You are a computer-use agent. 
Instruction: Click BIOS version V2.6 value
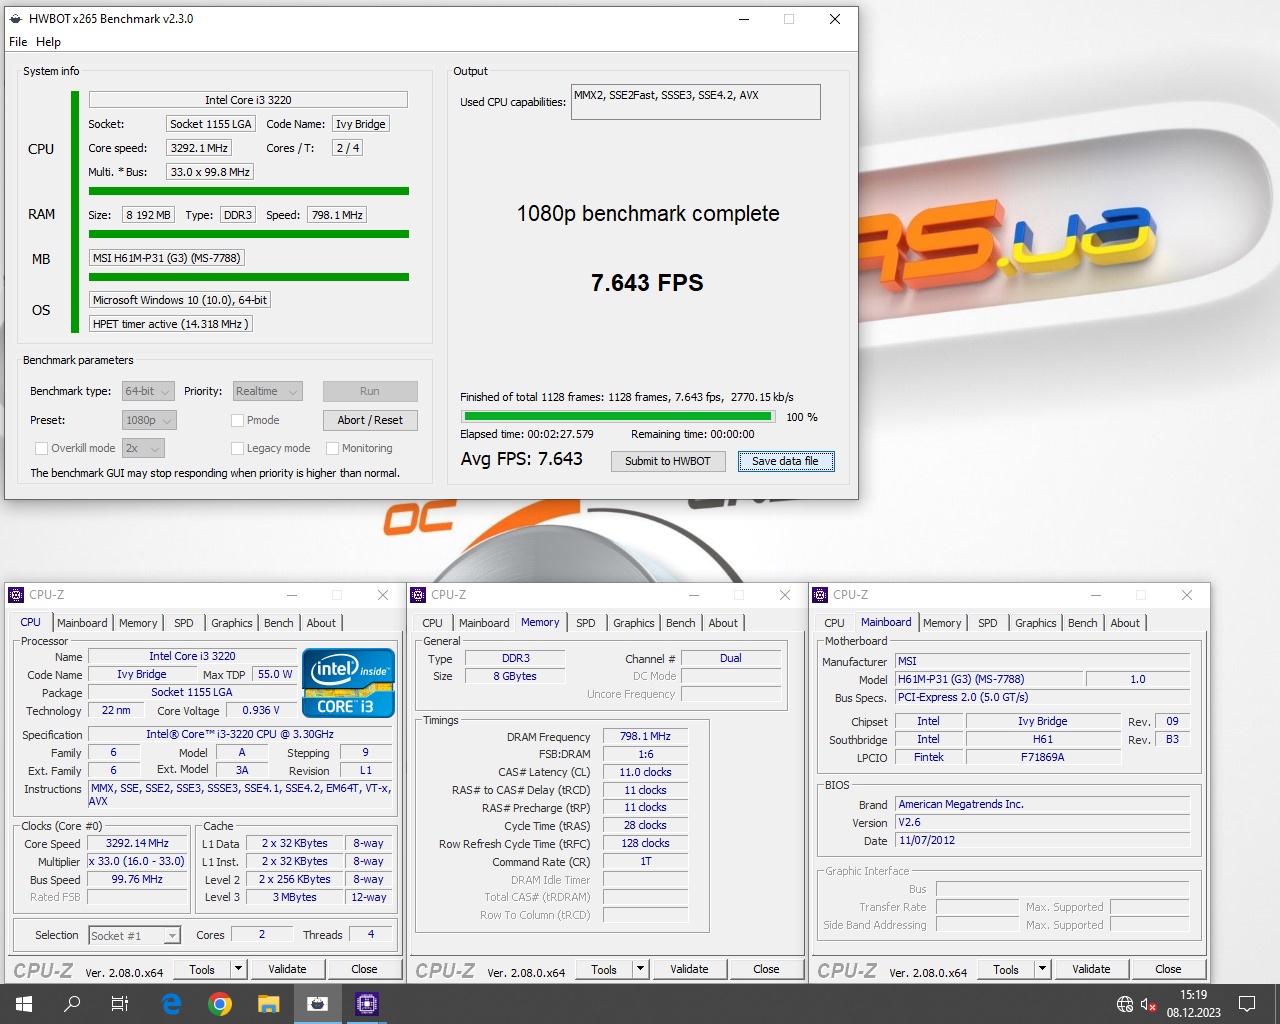[x=1043, y=823]
